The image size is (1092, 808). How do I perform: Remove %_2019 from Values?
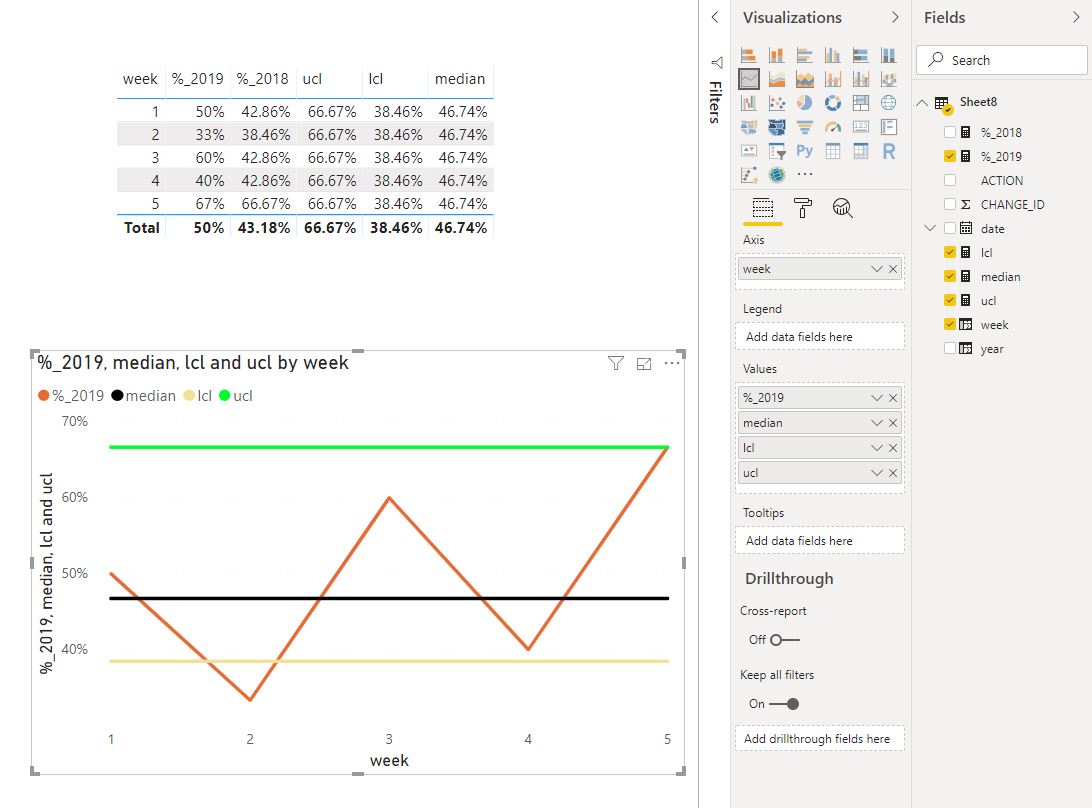pos(893,398)
